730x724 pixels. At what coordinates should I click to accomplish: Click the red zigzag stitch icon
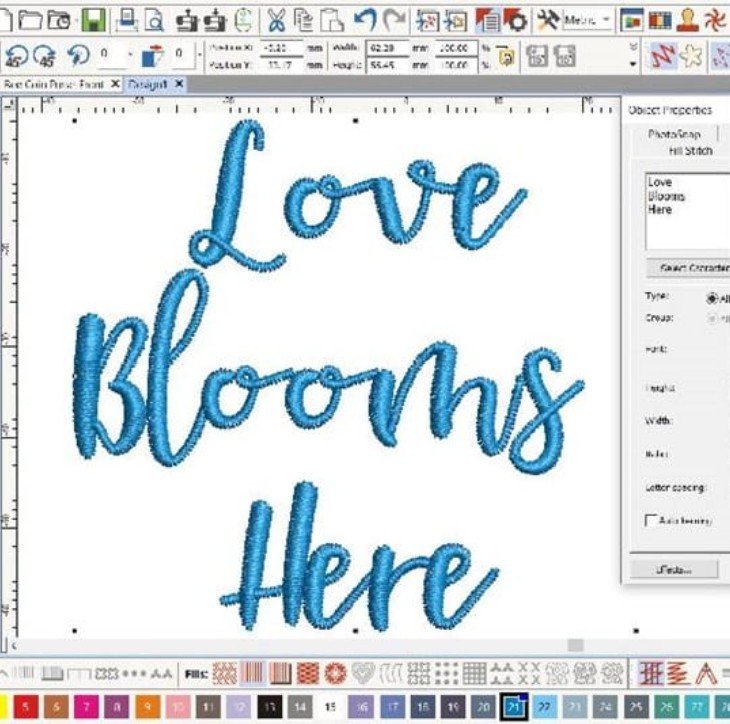click(x=663, y=55)
